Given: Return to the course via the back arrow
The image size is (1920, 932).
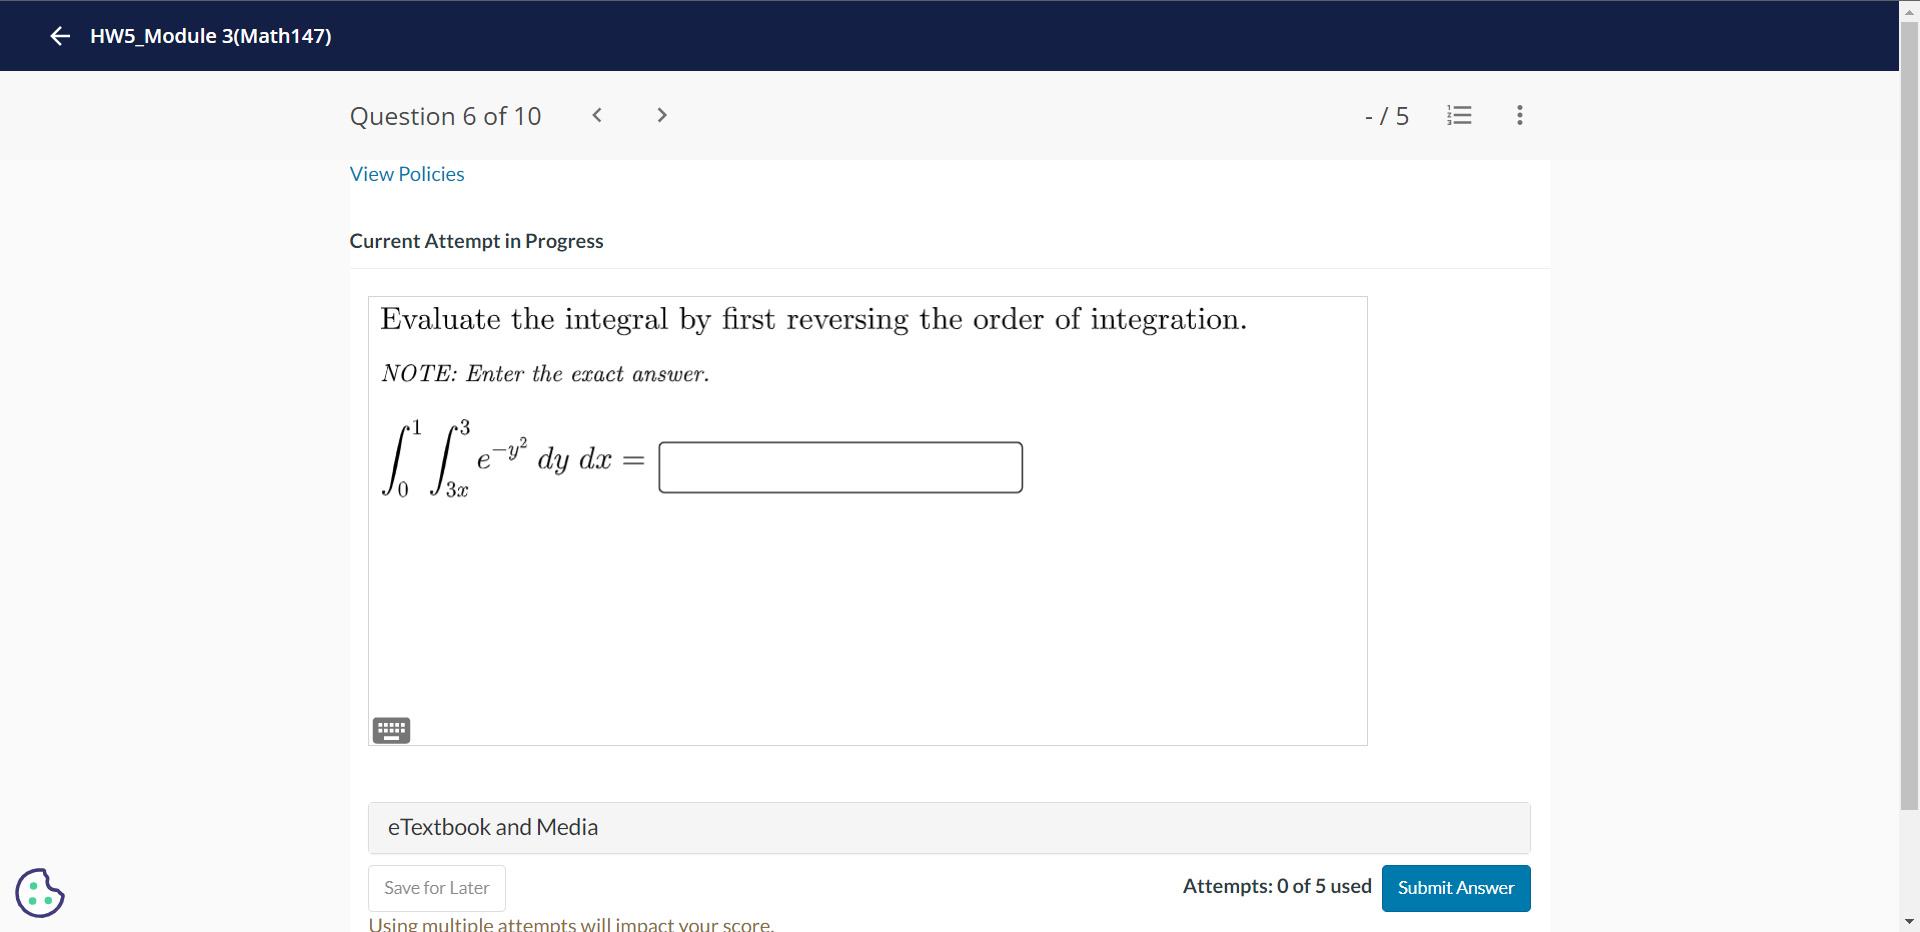Looking at the screenshot, I should click(60, 36).
